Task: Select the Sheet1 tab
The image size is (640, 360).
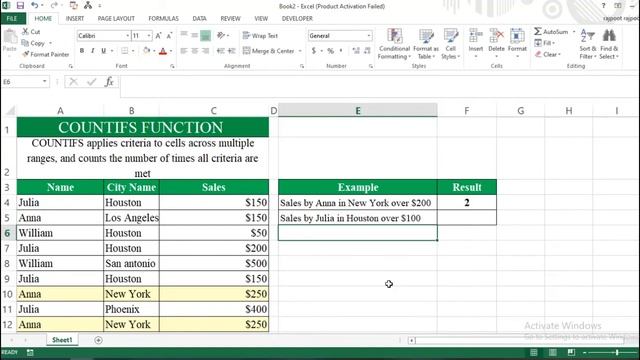Action: [x=62, y=340]
